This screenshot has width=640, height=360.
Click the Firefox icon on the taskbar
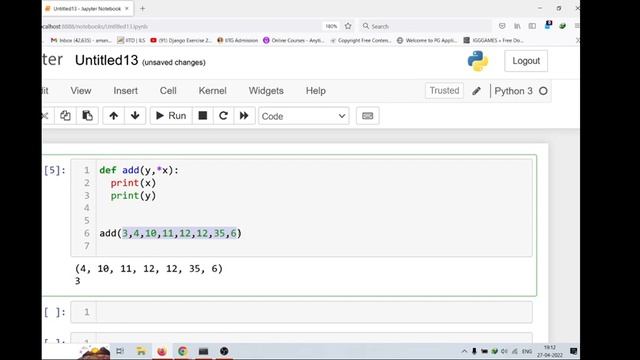(162, 351)
